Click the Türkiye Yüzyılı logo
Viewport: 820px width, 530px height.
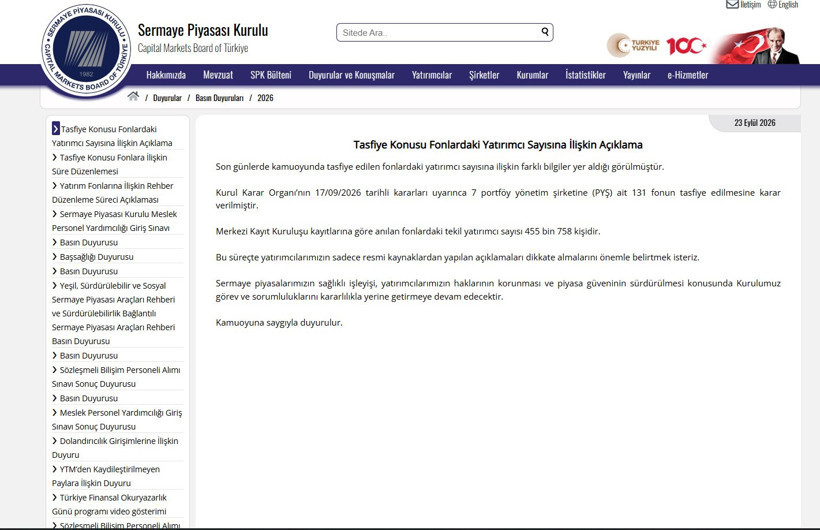tap(633, 46)
